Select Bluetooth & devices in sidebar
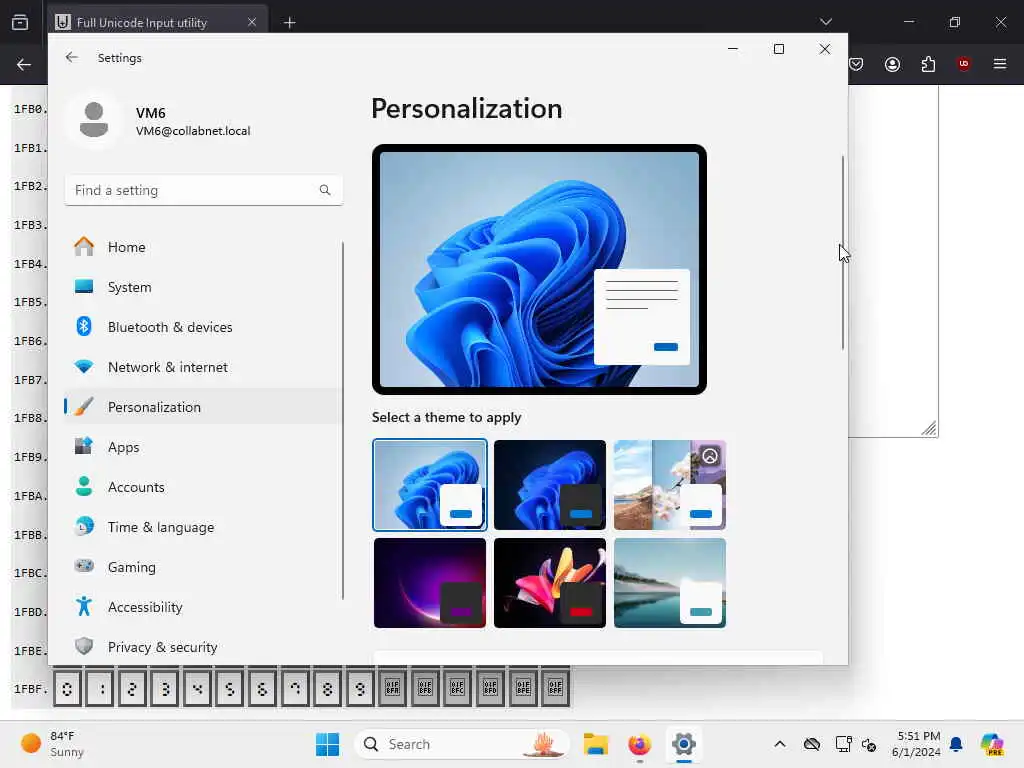1024x768 pixels. (x=203, y=327)
